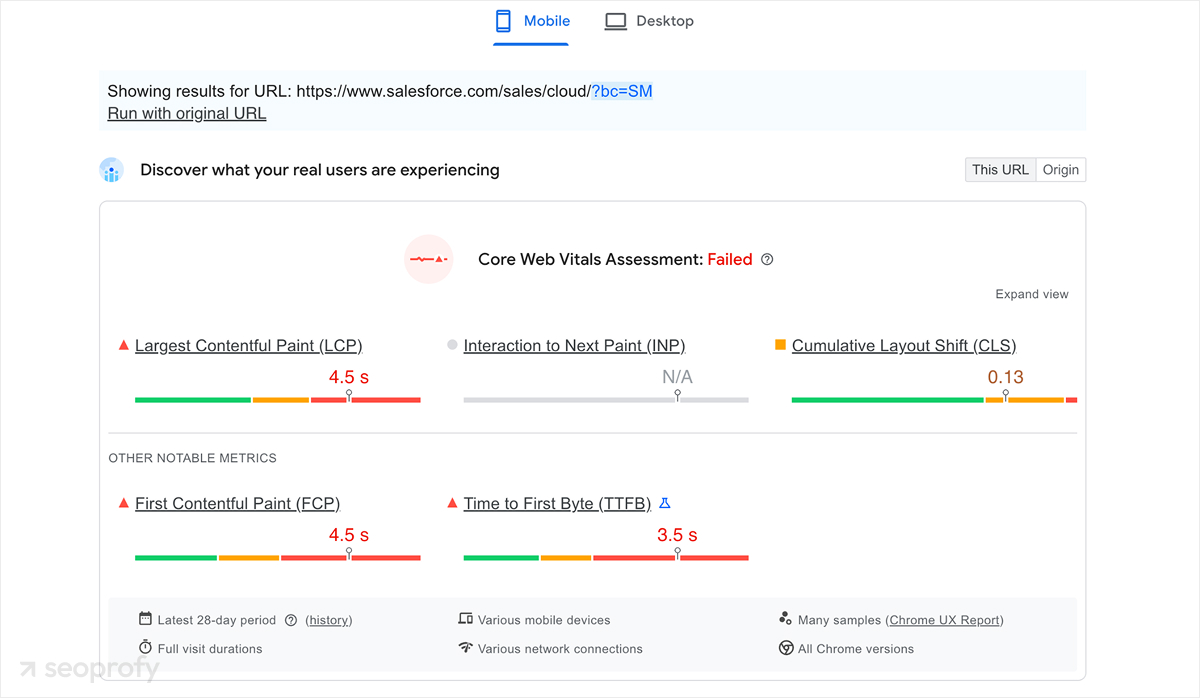Open Time to First Byte (TTFB) link

tap(557, 504)
